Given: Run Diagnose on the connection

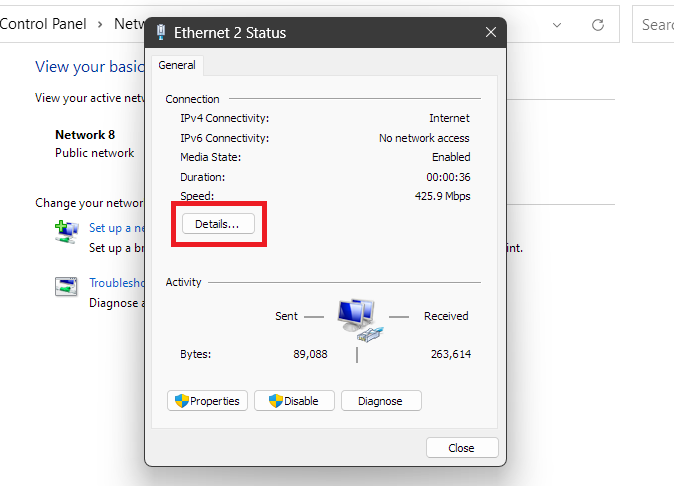Looking at the screenshot, I should (x=381, y=401).
